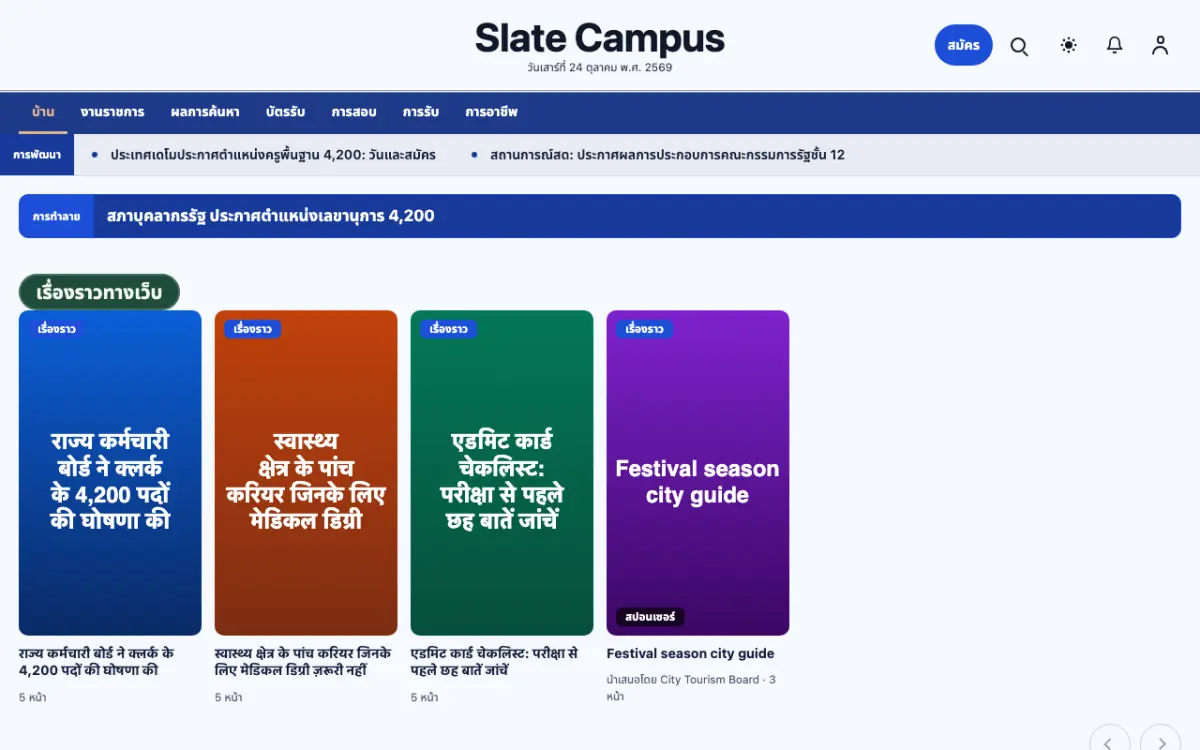Open the blue clerk posts story card
Screen dimensions: 1200x750
pyautogui.click(x=110, y=473)
